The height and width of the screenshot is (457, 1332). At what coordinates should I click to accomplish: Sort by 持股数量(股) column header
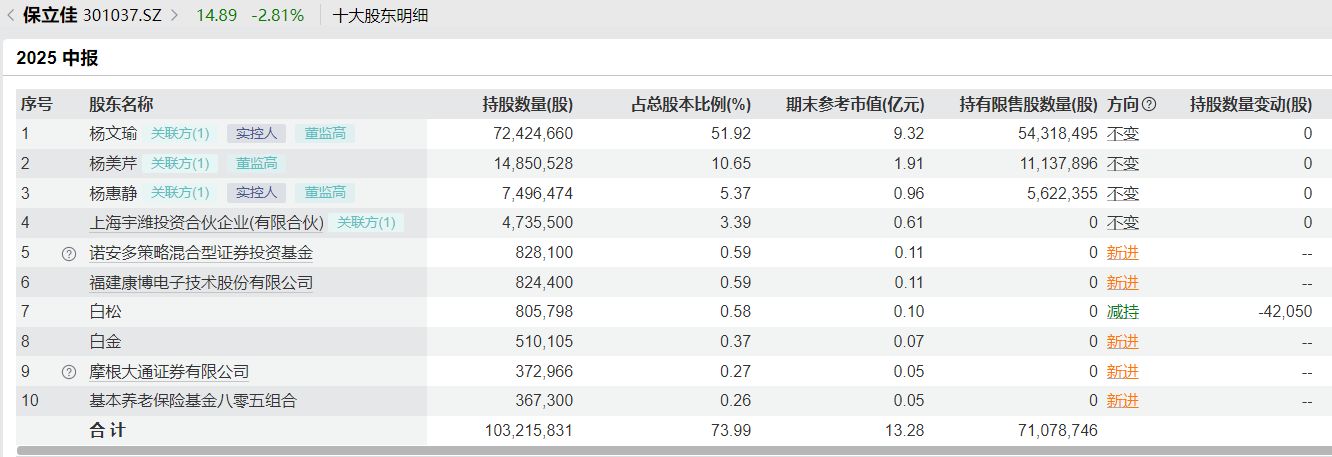527,104
